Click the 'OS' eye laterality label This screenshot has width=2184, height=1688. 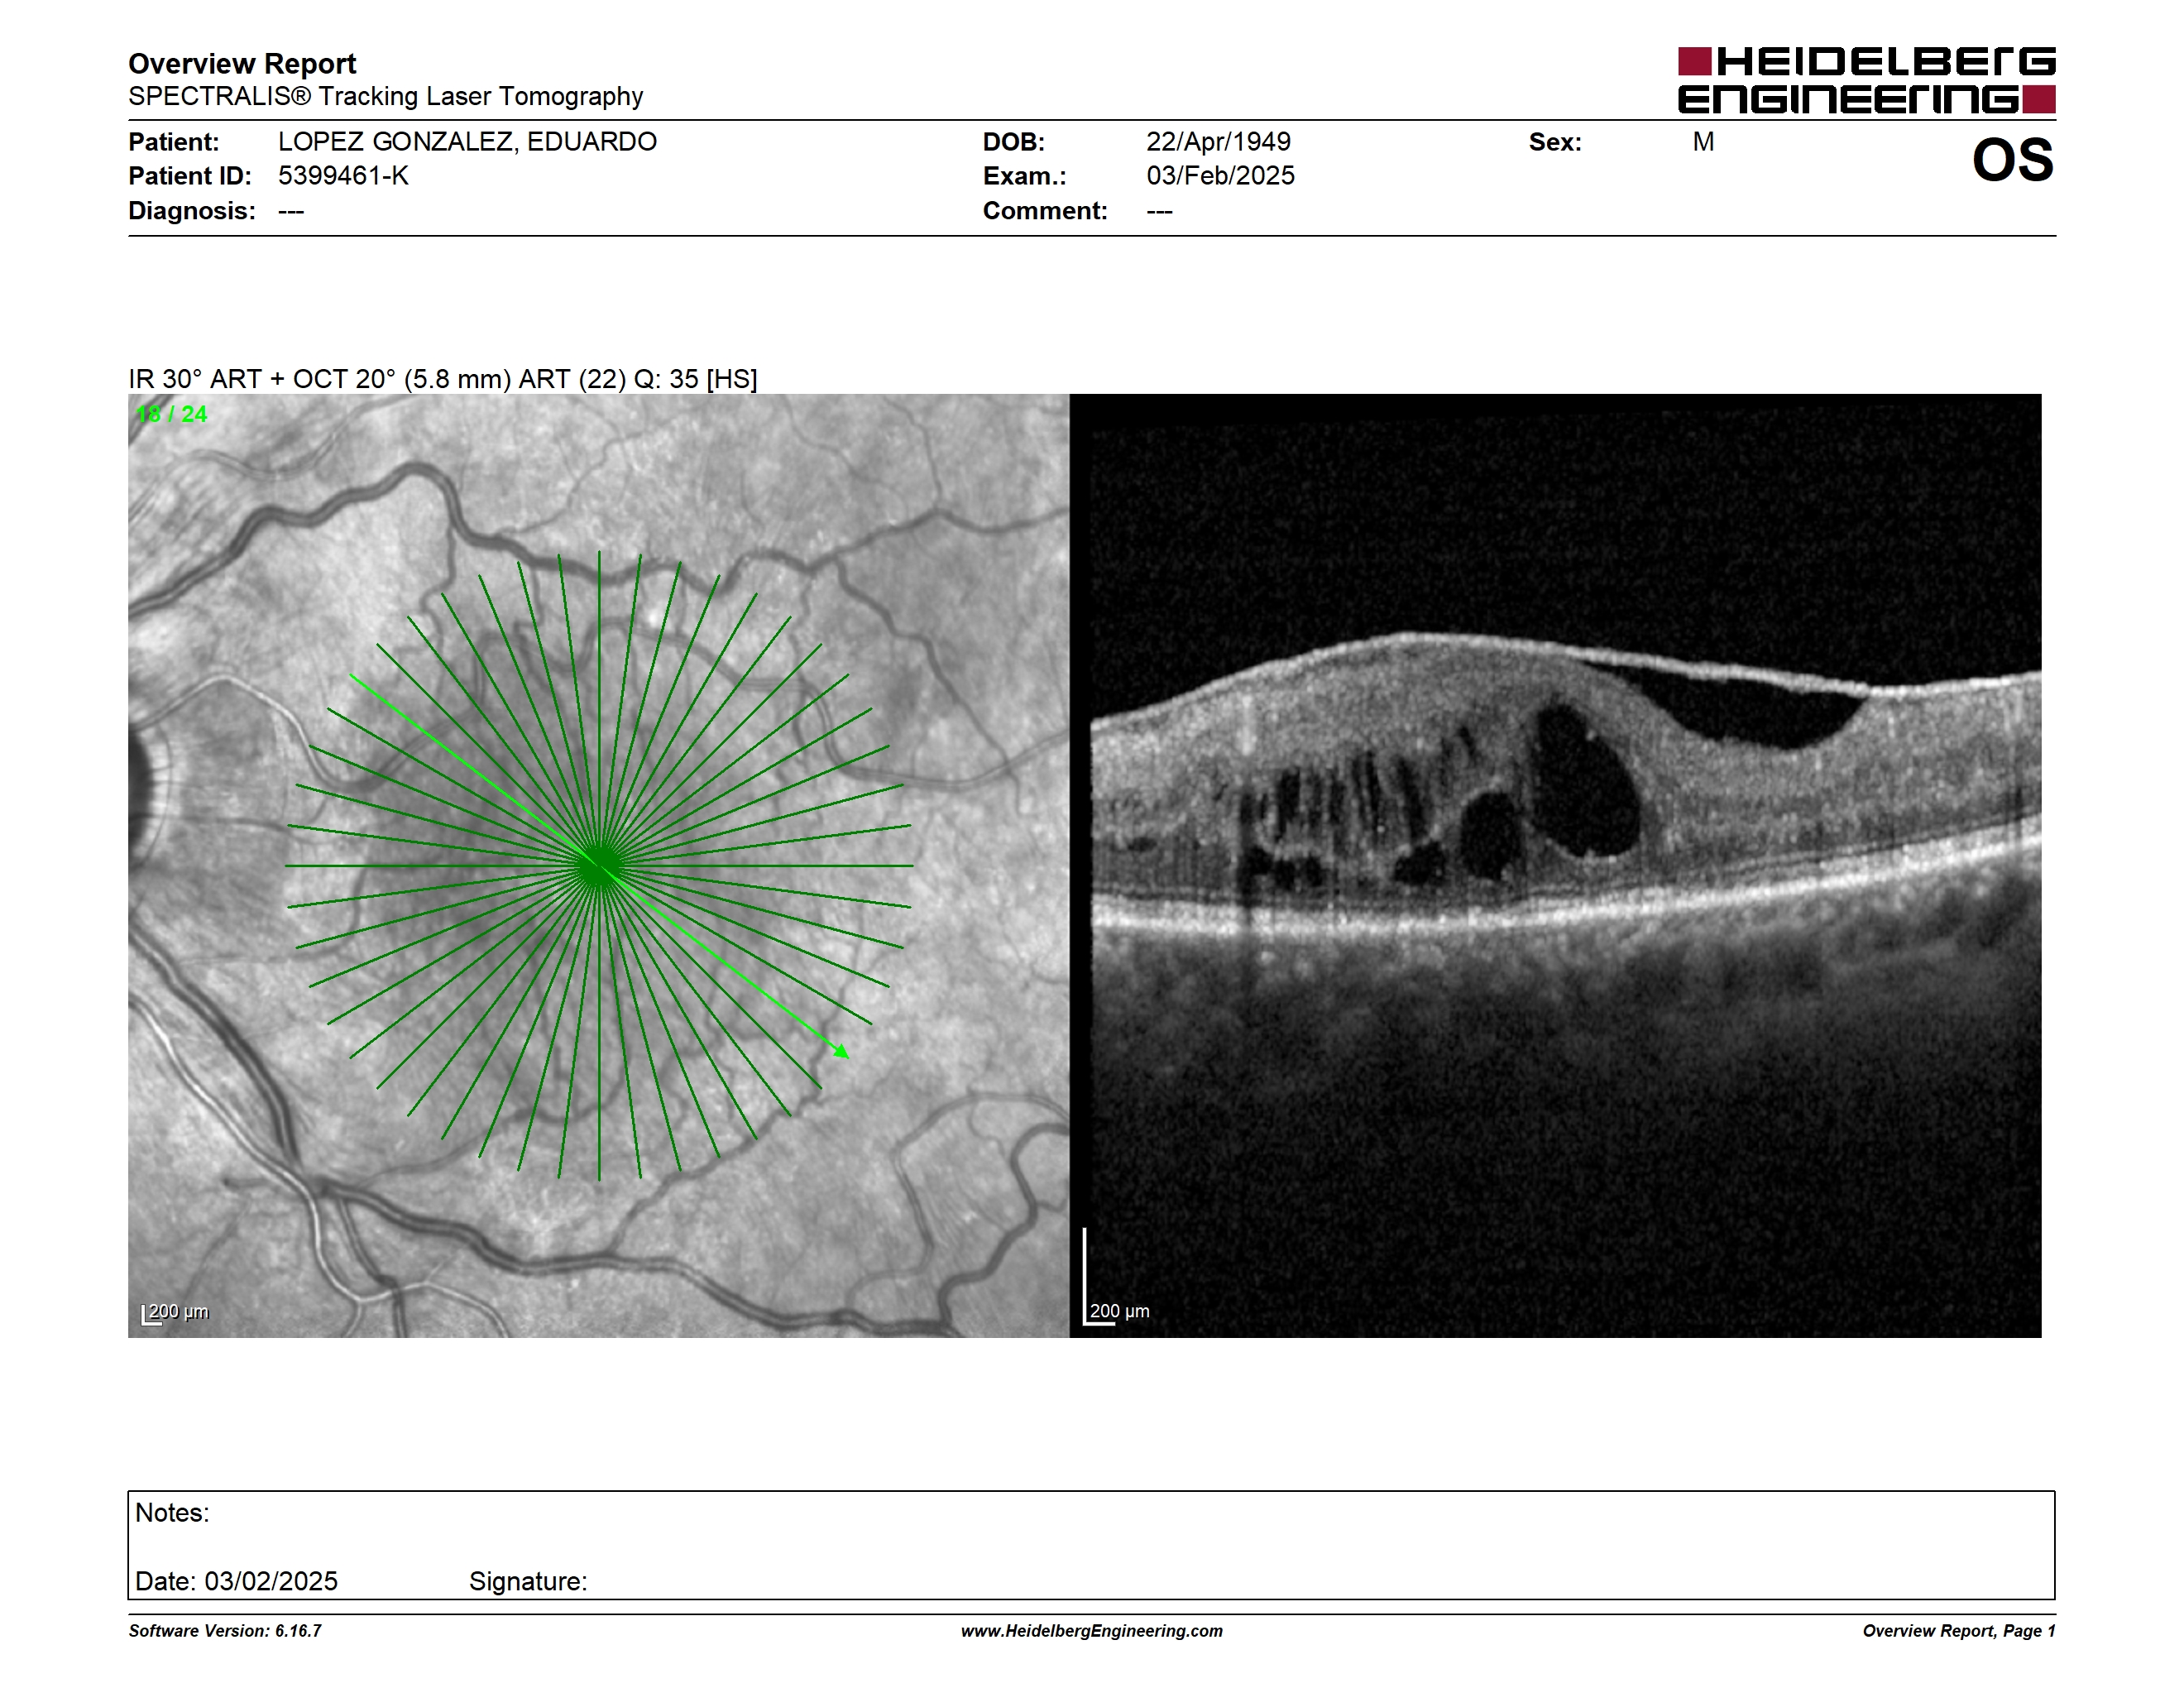point(2012,161)
